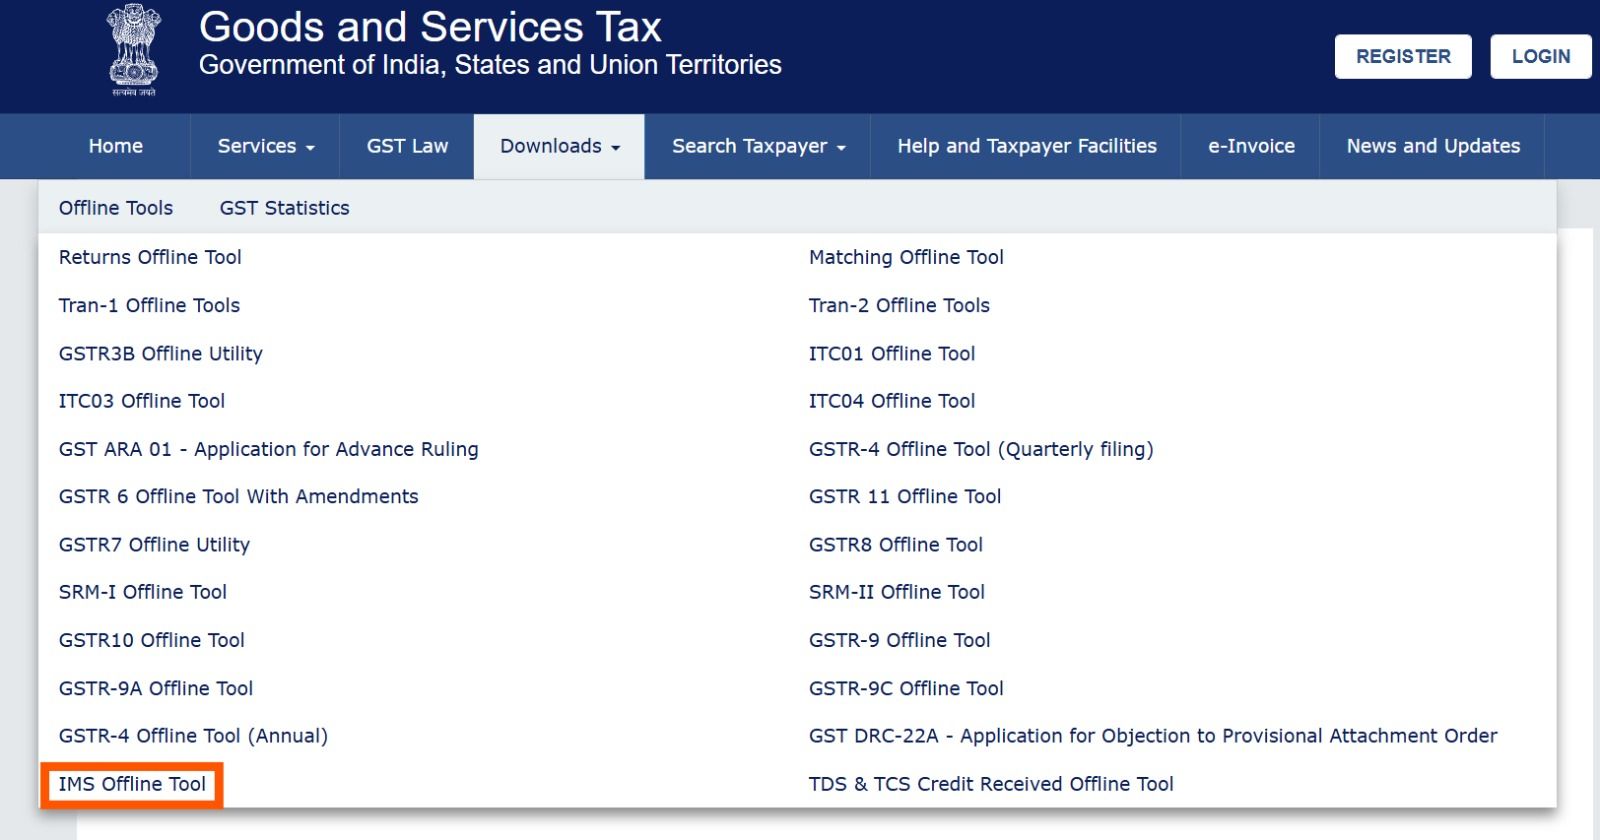1600x840 pixels.
Task: Open GSTR-4 Offline Tool (Annual)
Action: [193, 736]
